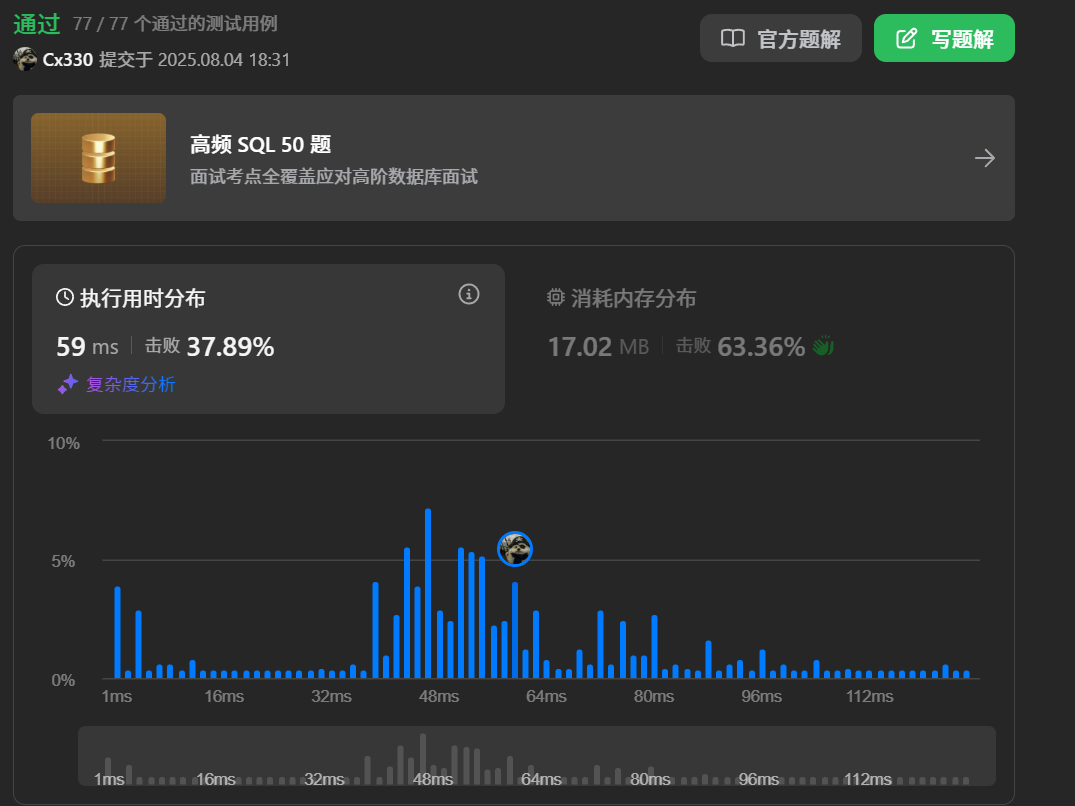Screen dimensions: 1075x806
Task: Open the 高频 SQL 50 题 study plan title
Action: [x=261, y=145]
